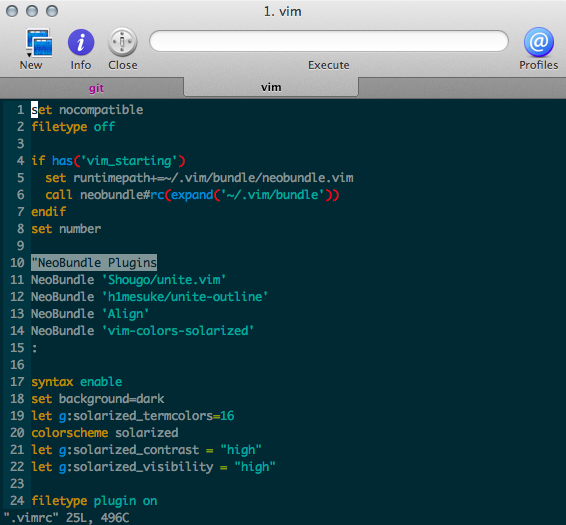Click the Info toolbar icon
The image size is (566, 525).
click(x=81, y=43)
